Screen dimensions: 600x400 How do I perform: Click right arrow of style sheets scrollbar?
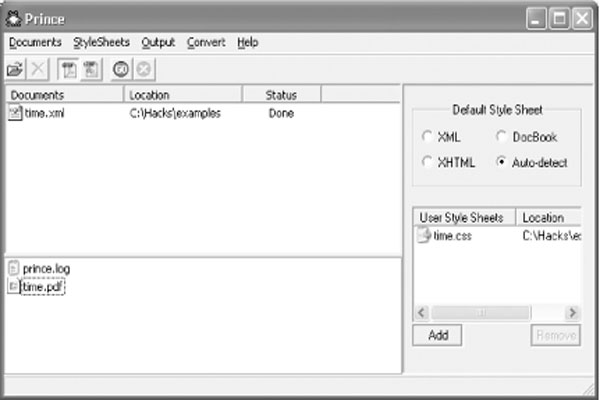(x=572, y=313)
